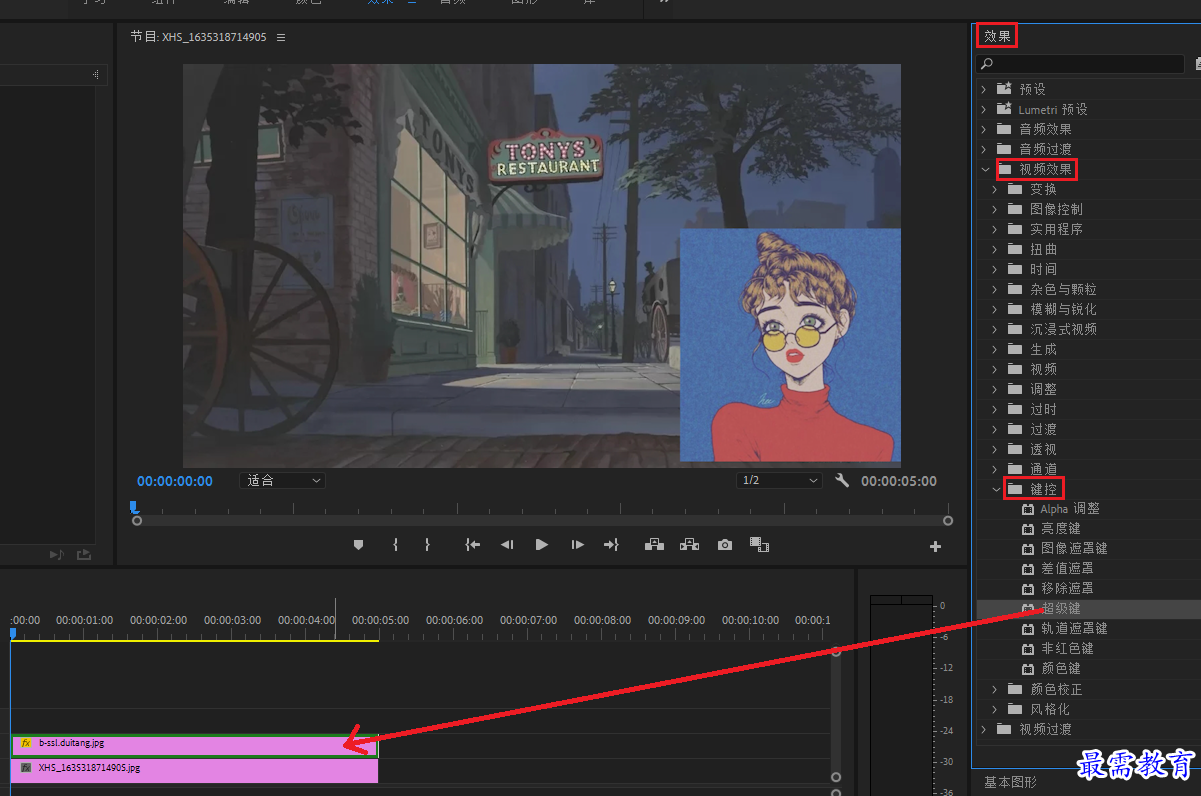Viewport: 1201px width, 796px height.
Task: Select the XHS_1635318714905.jpg timeline clip
Action: coord(195,769)
